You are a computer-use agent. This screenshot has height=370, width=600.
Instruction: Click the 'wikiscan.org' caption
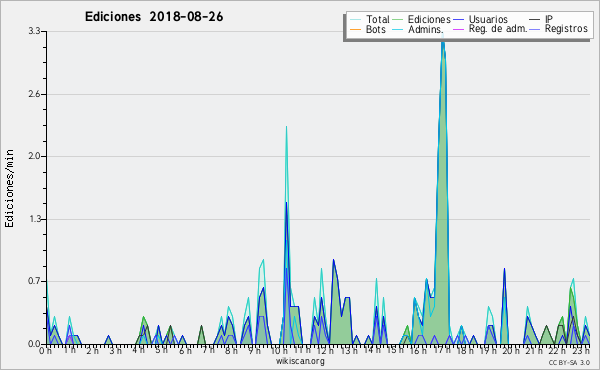tap(300, 361)
